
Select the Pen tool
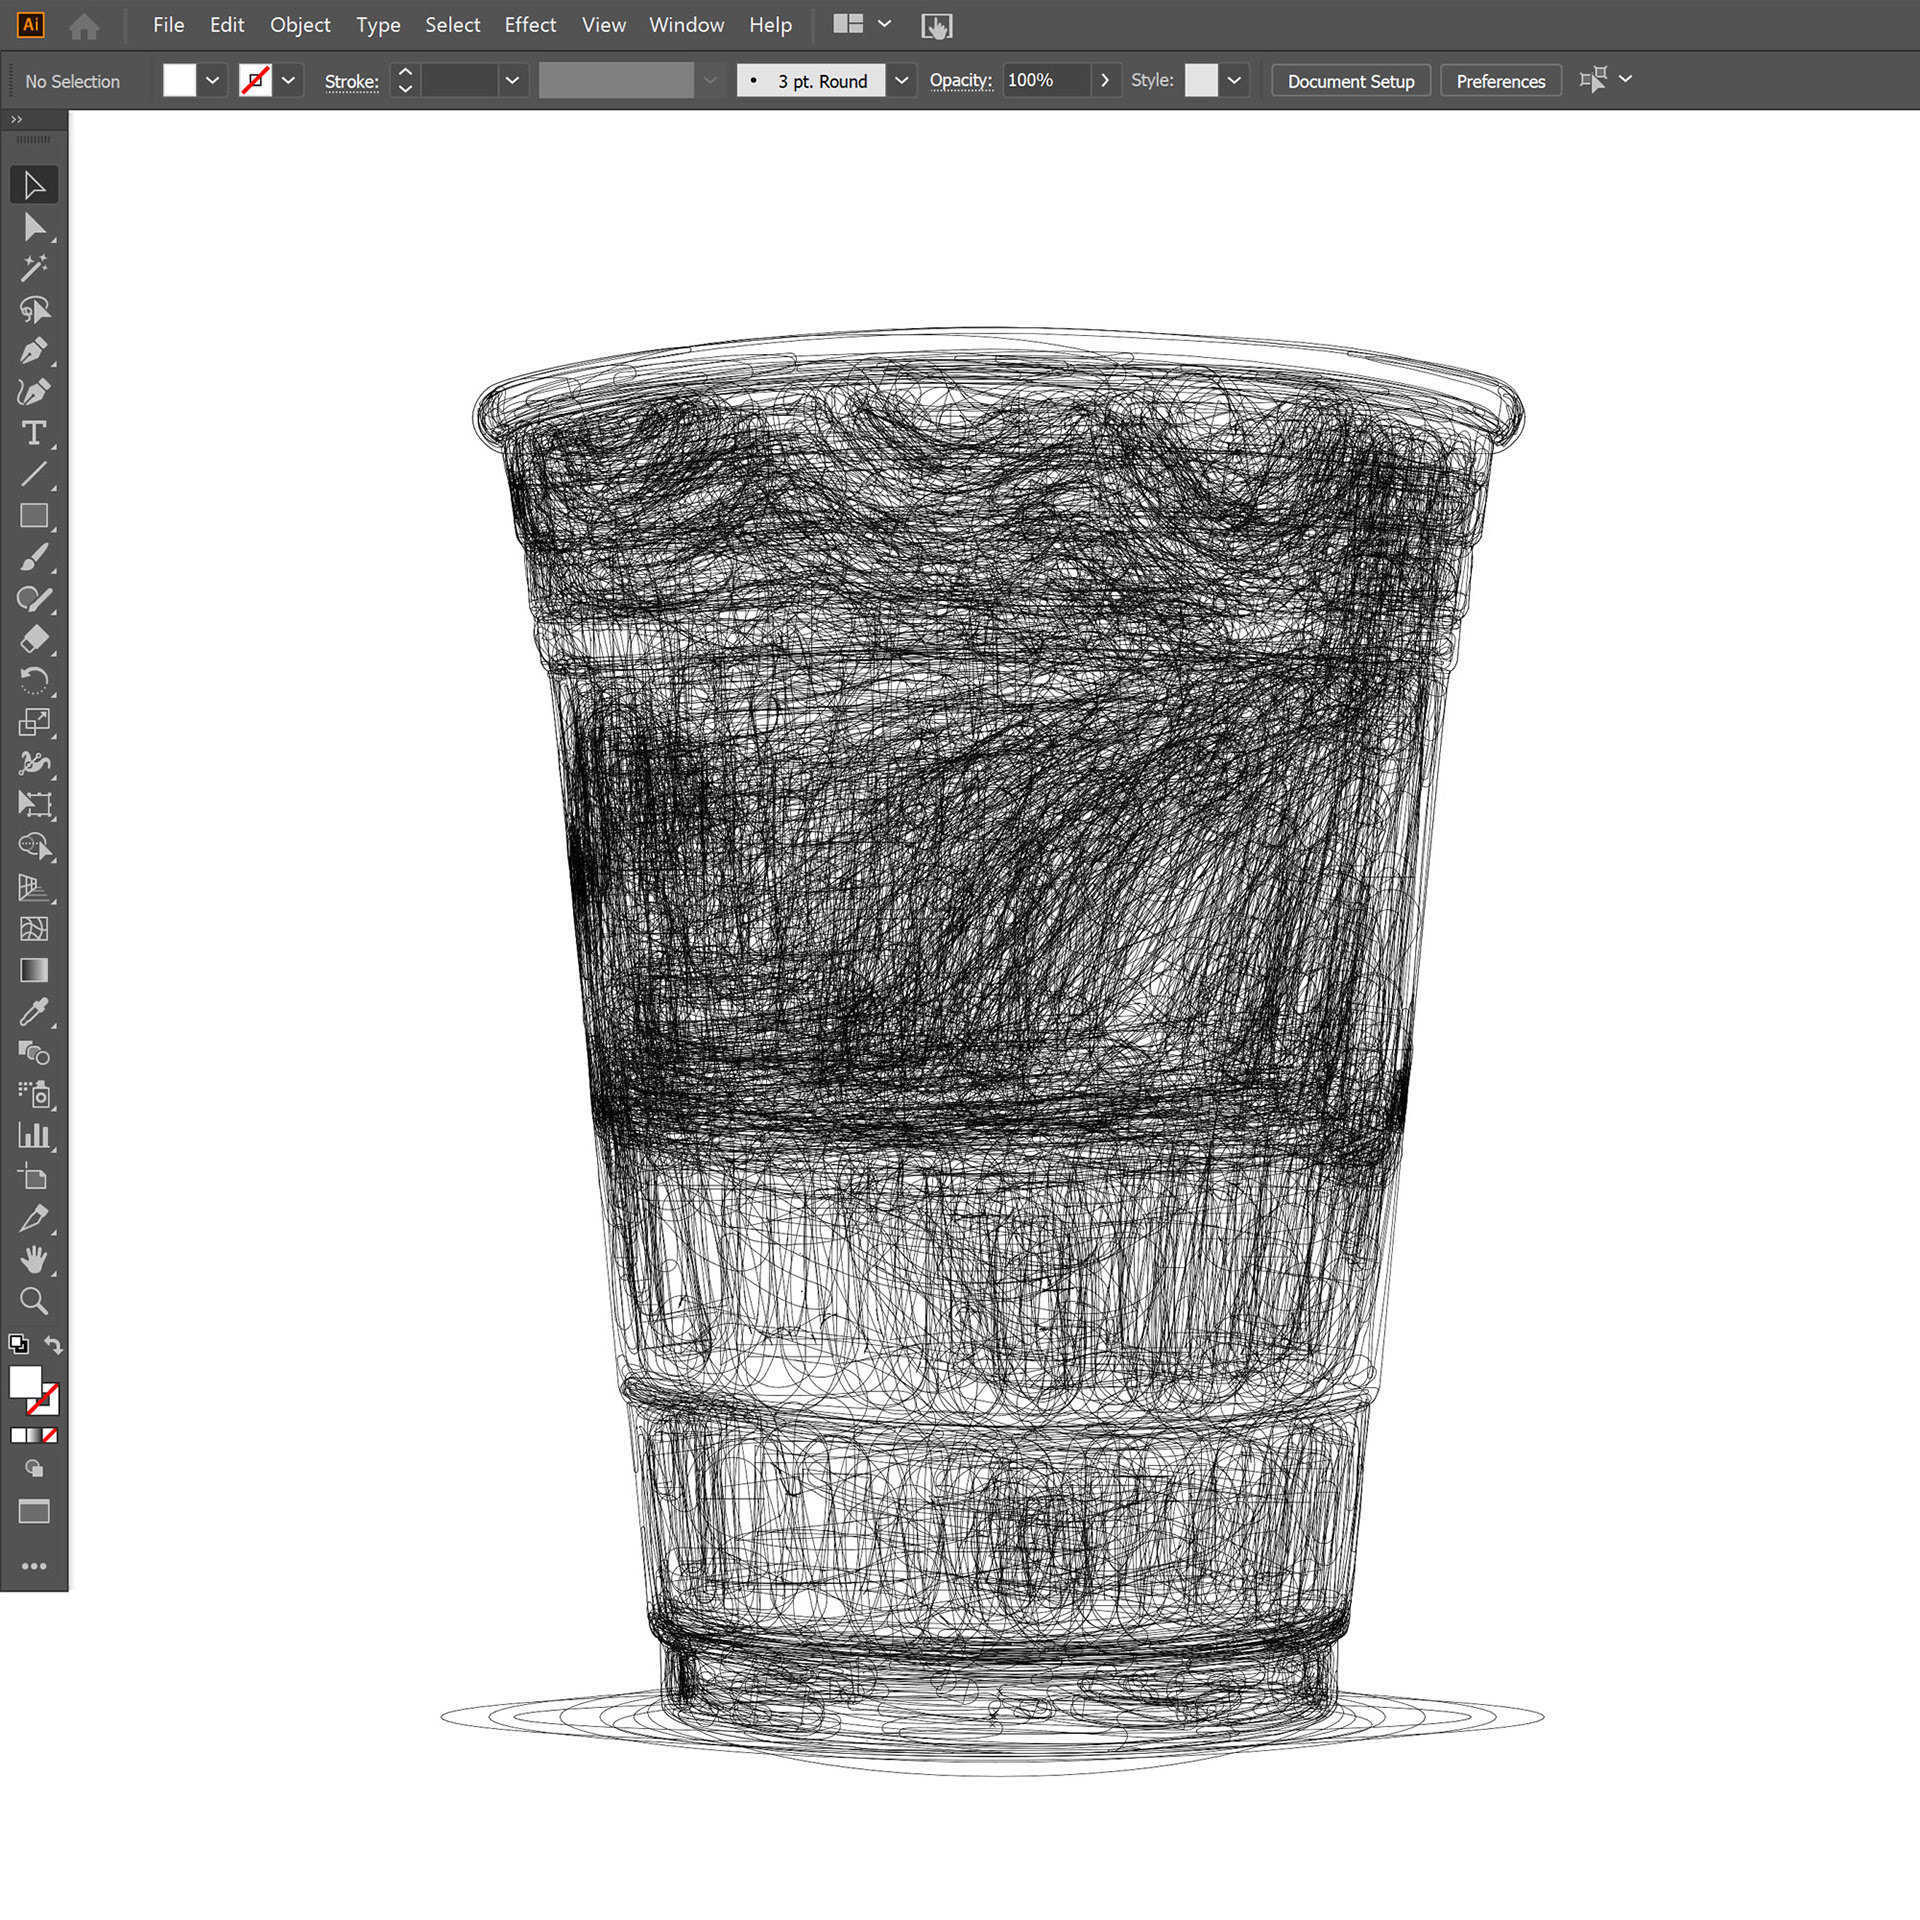[32, 351]
